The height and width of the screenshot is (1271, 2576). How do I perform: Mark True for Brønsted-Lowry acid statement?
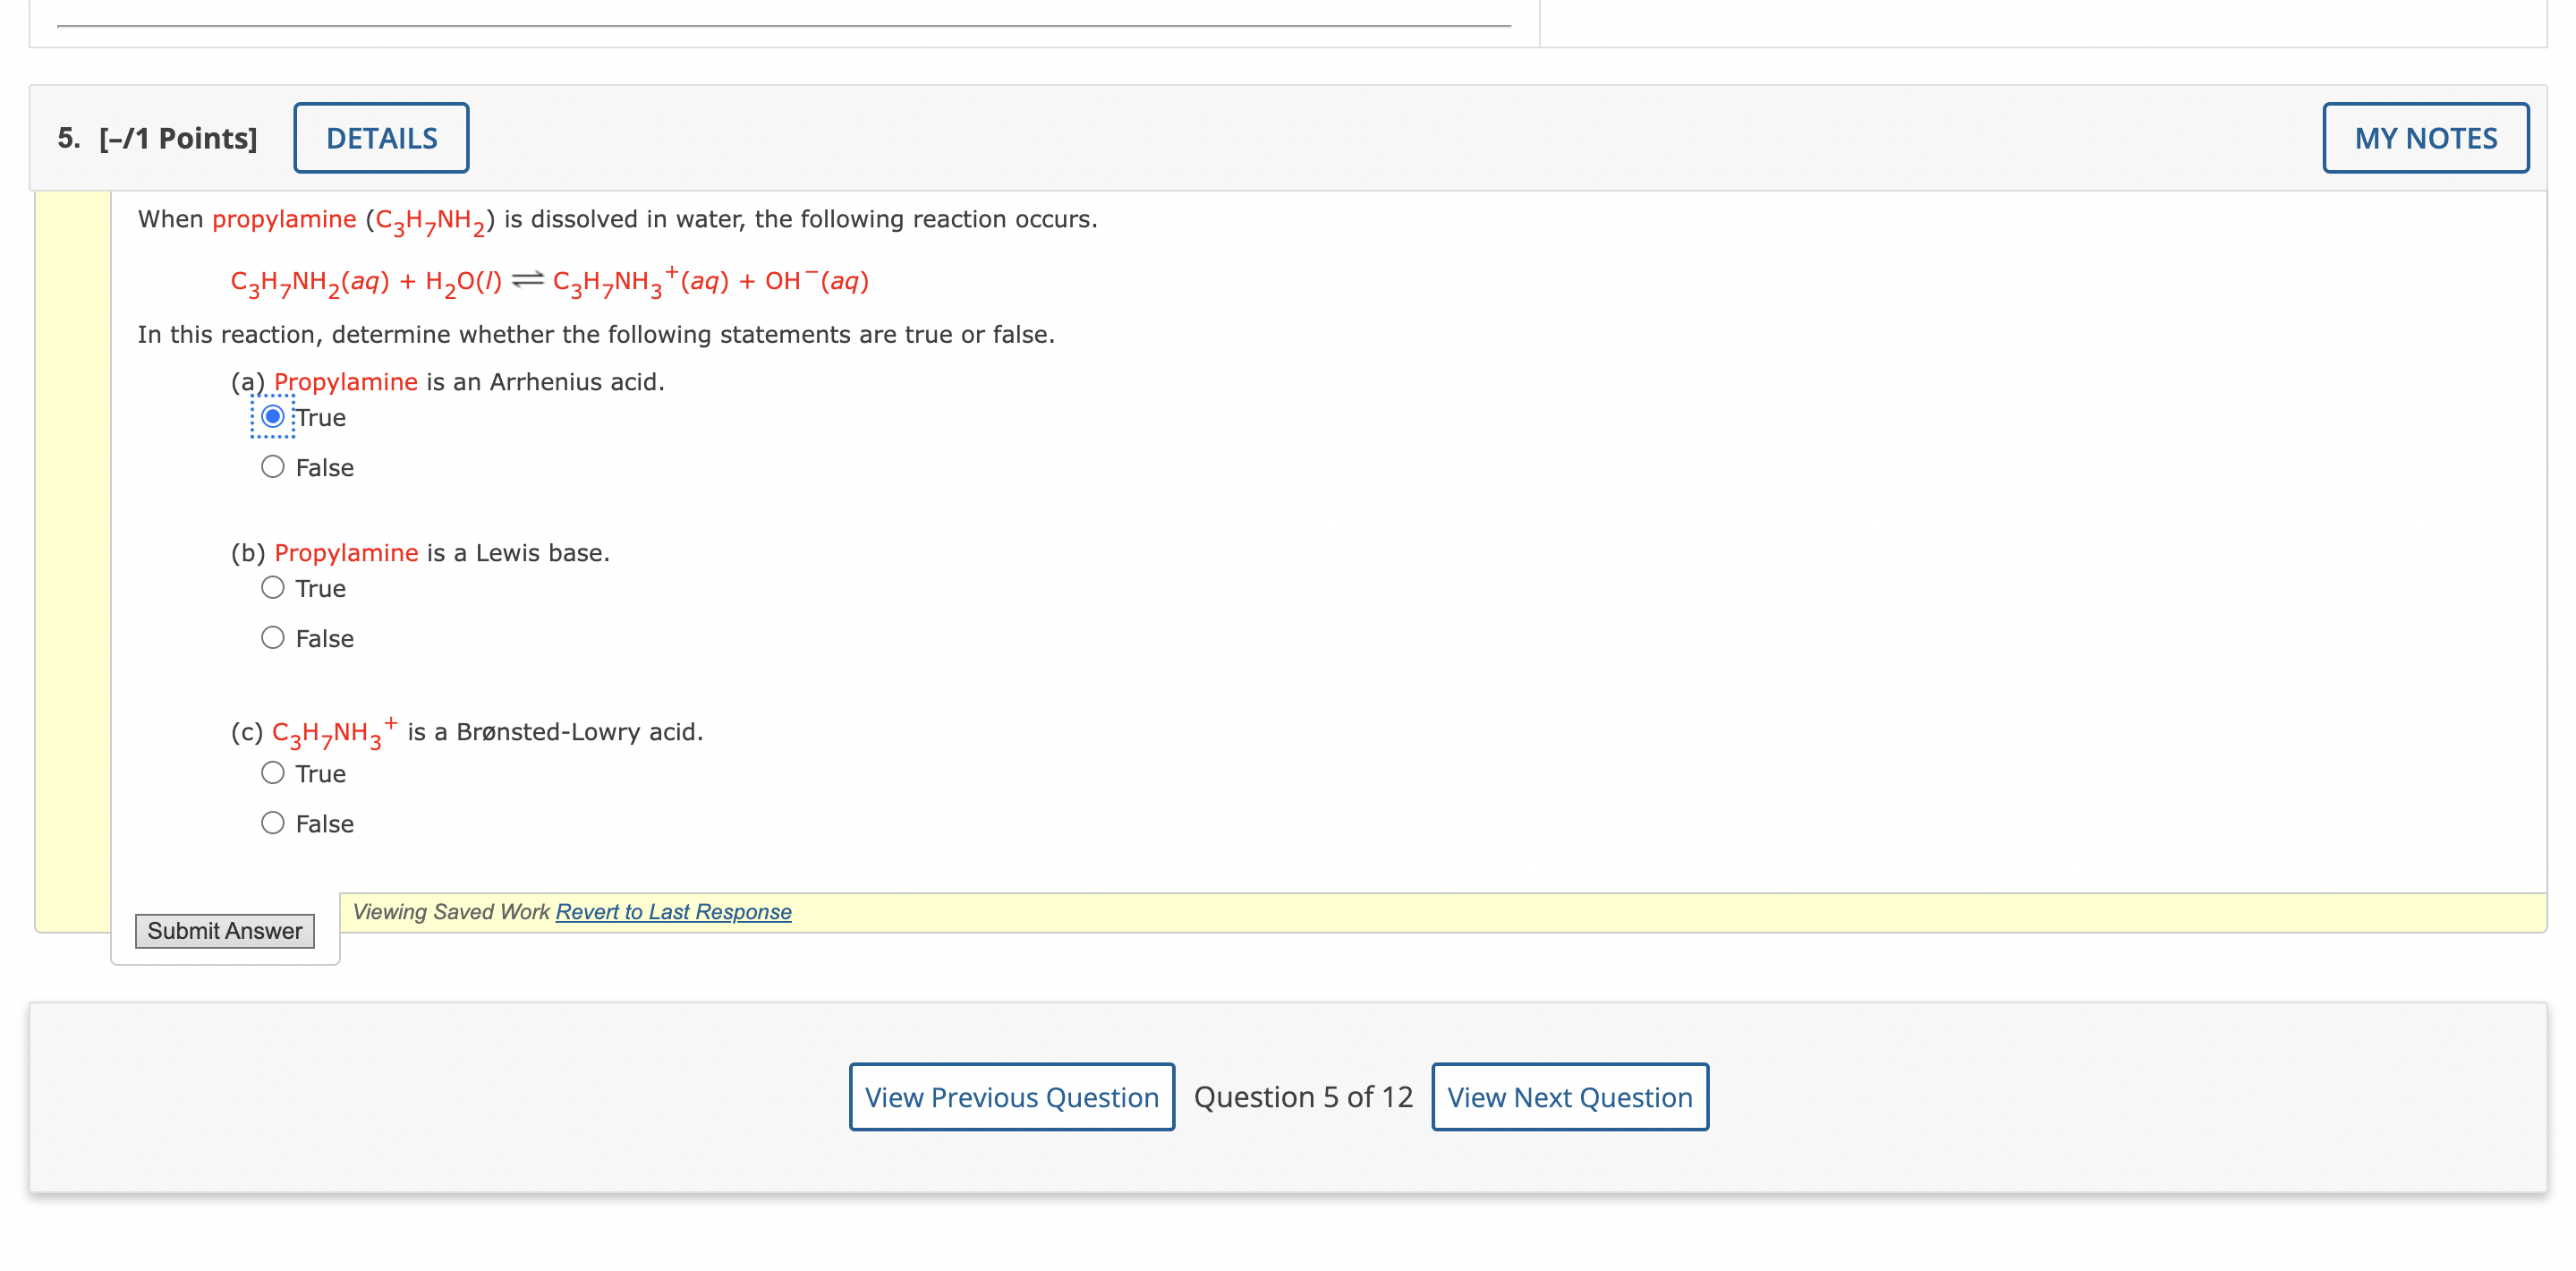[x=272, y=772]
